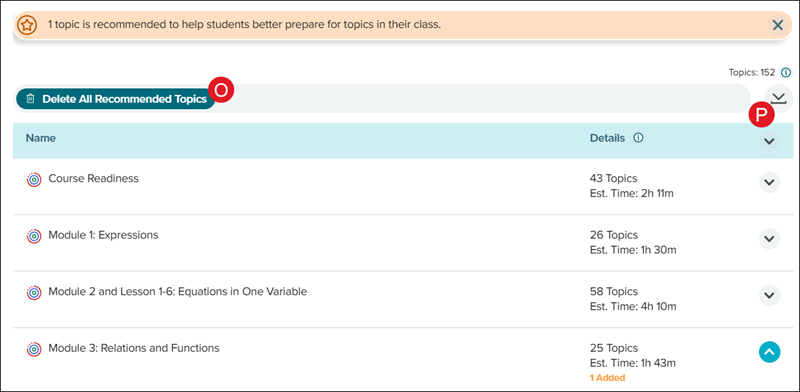Click the expand-all arrow icon above the table
Viewport: 800px width, 392px height.
[x=779, y=99]
